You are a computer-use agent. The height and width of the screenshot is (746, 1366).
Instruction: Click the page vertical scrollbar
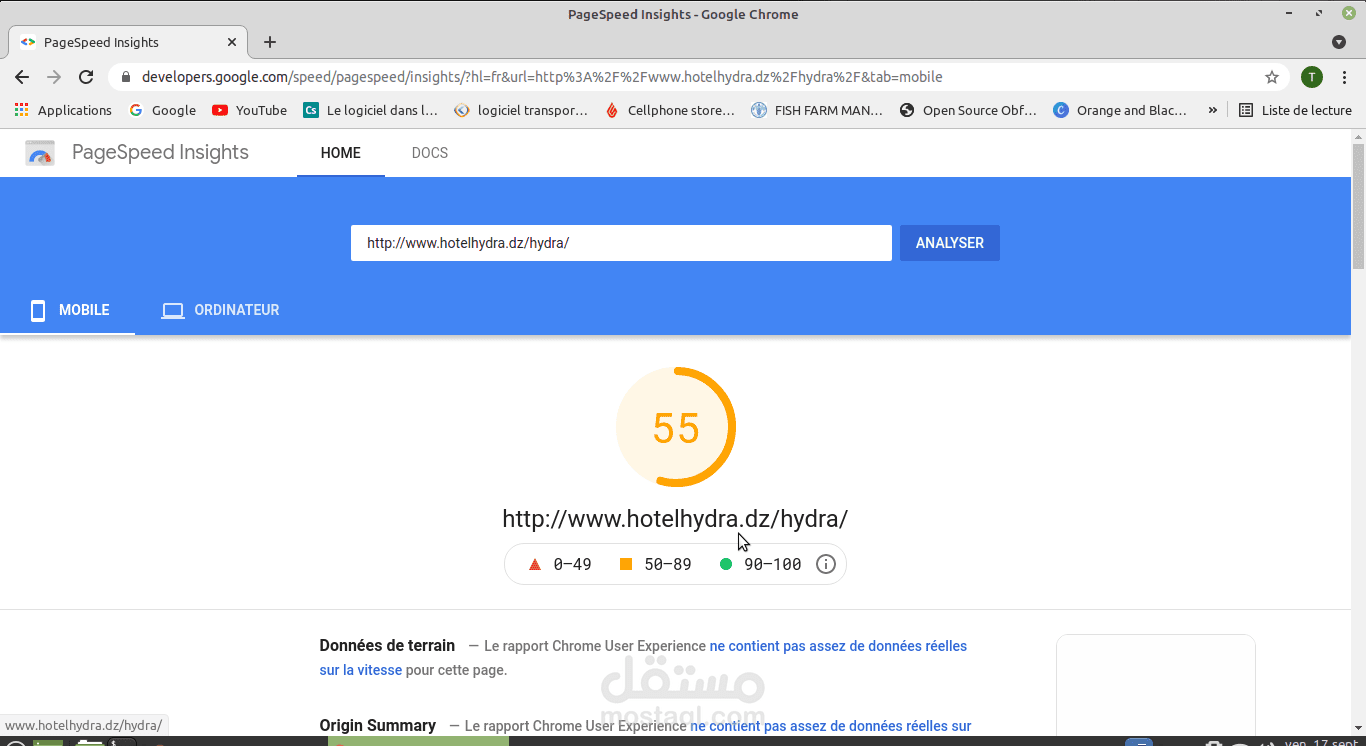[1358, 205]
